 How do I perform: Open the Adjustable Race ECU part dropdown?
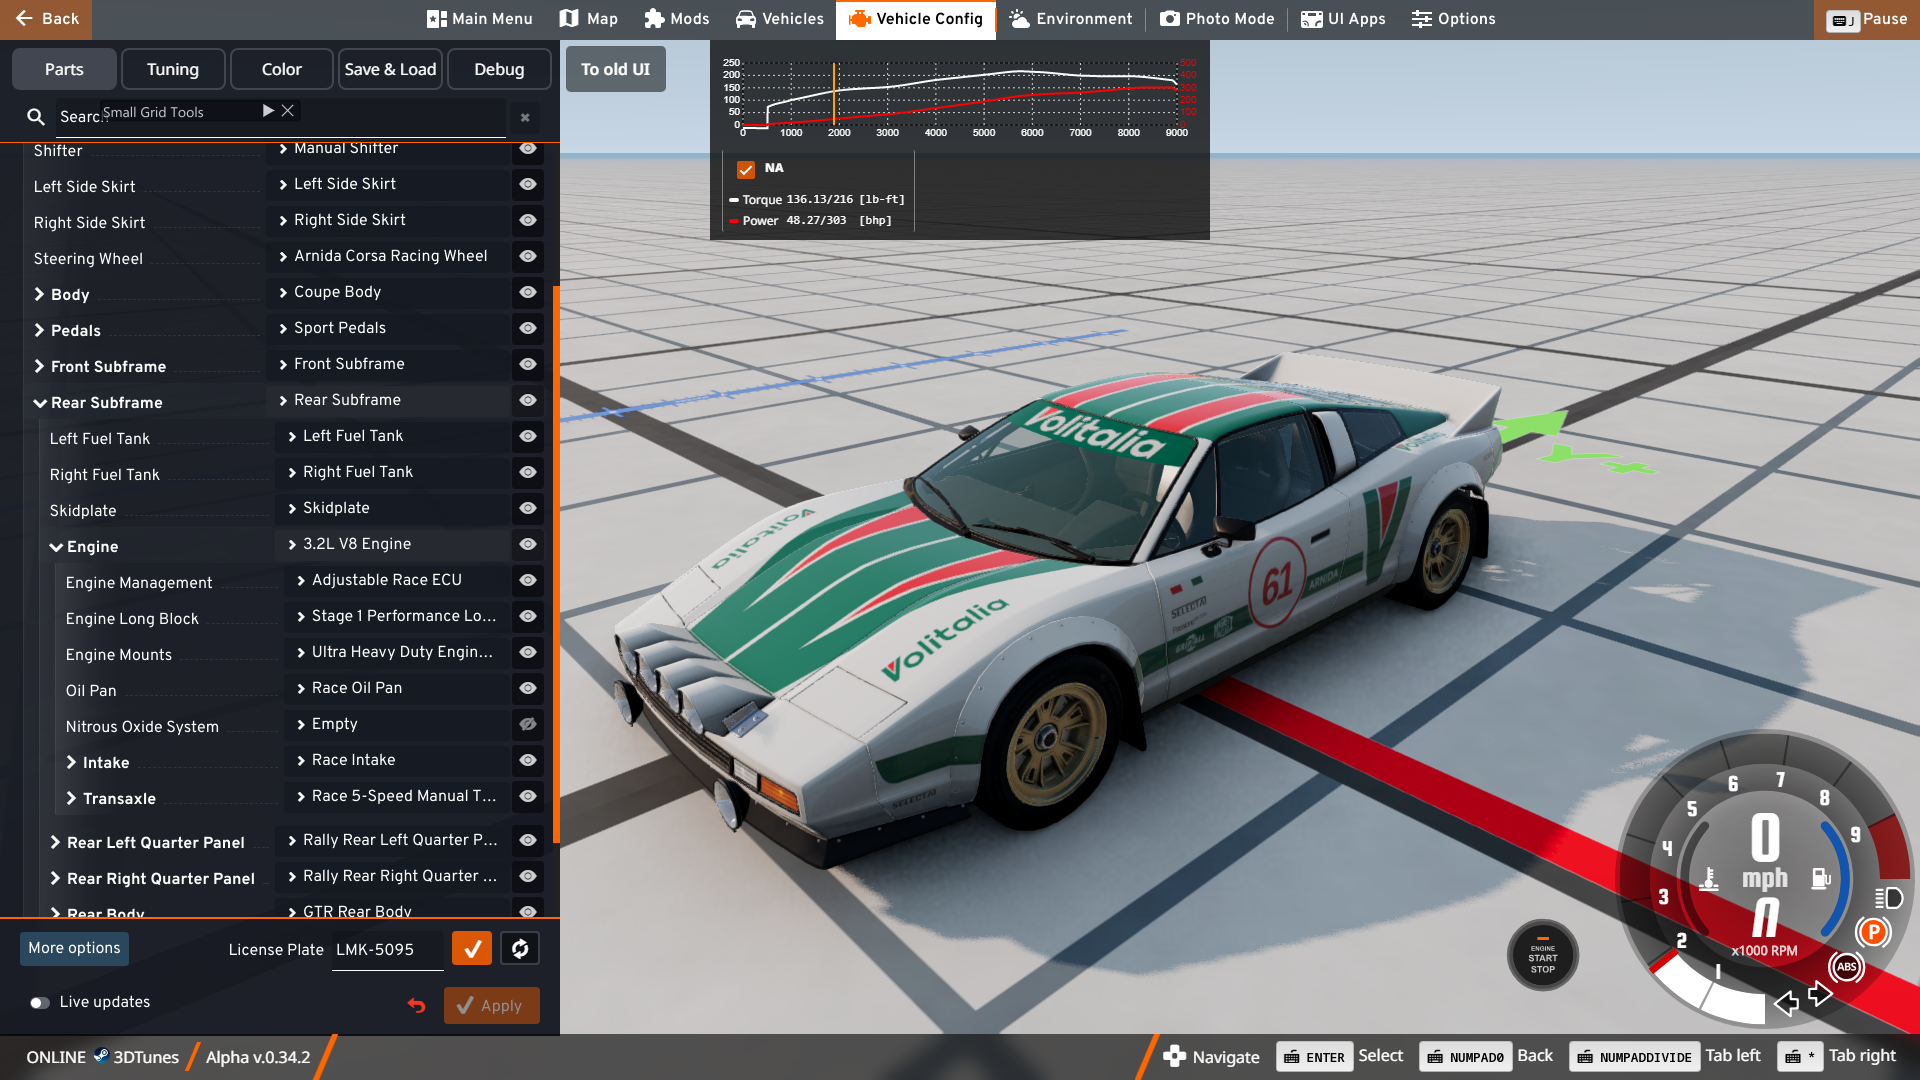[x=397, y=580]
